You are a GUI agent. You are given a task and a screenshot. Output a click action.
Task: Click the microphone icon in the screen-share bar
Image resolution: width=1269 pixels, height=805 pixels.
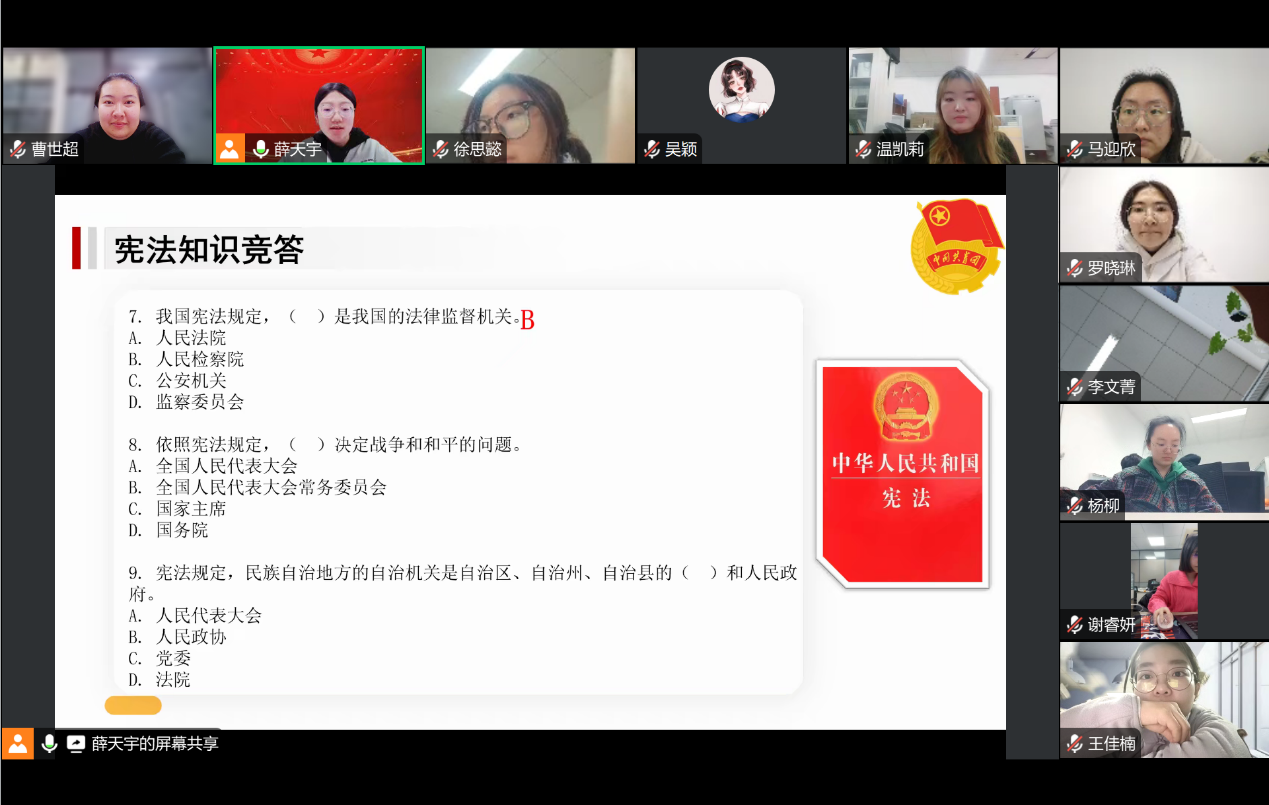click(49, 743)
